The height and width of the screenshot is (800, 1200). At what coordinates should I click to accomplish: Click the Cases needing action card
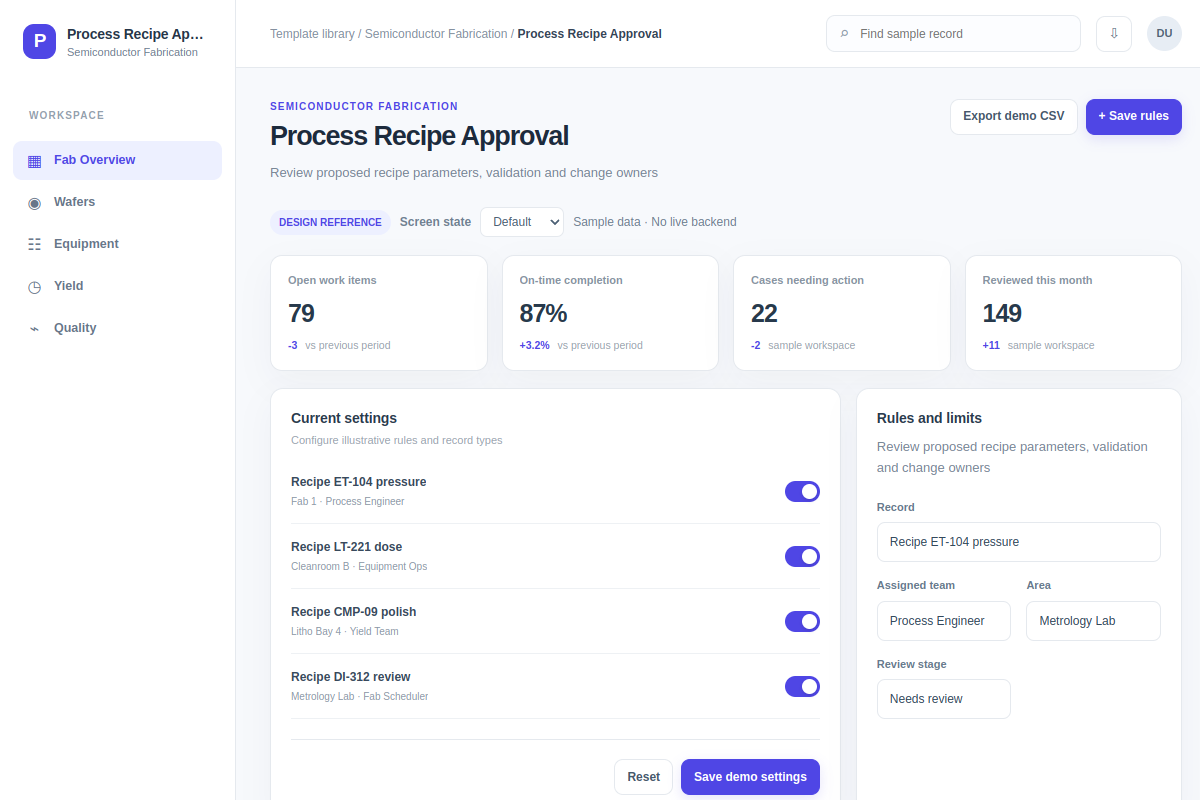point(842,313)
